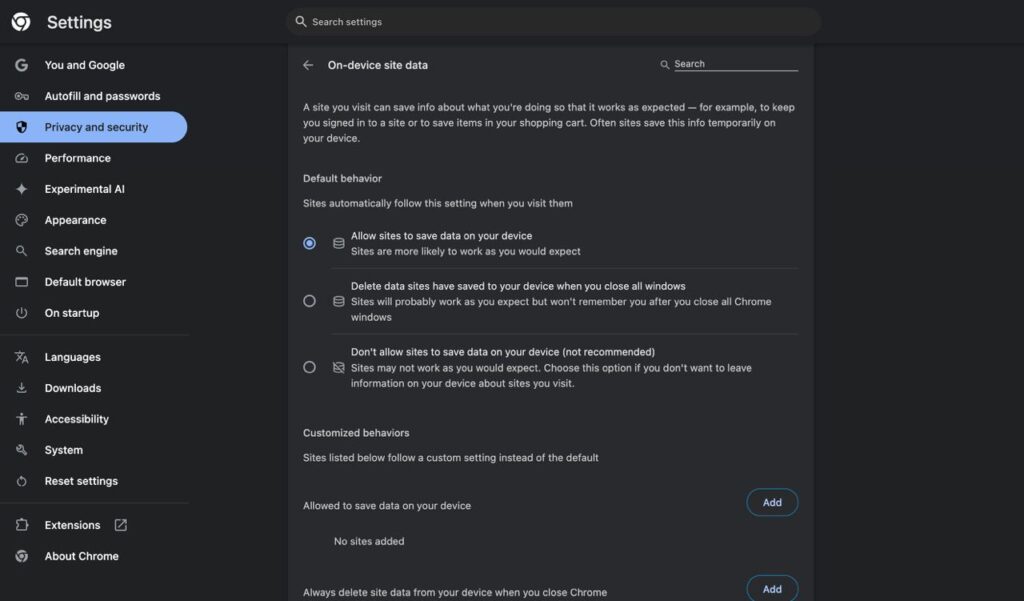The width and height of the screenshot is (1024, 601).
Task: Click the power icon for On startup
Action: pyautogui.click(x=22, y=313)
